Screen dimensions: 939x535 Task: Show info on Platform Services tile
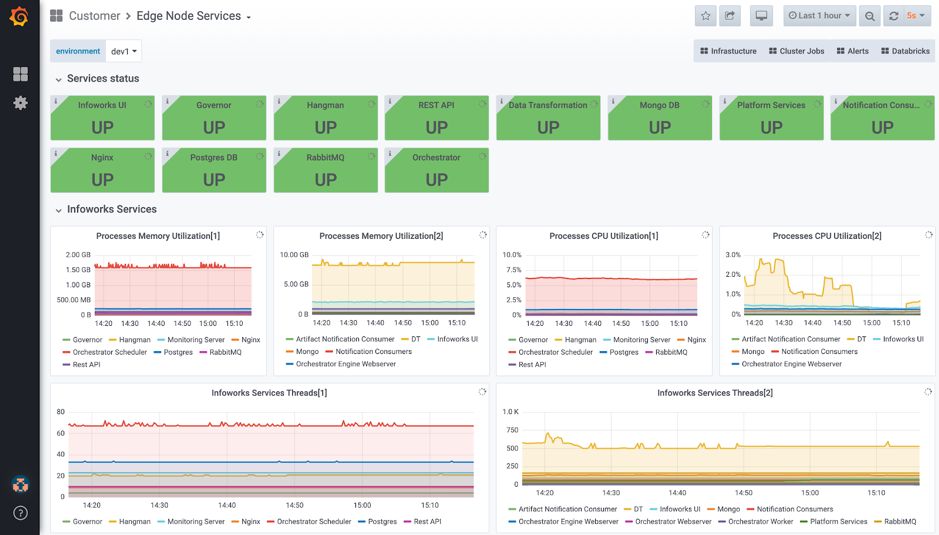coord(724,101)
